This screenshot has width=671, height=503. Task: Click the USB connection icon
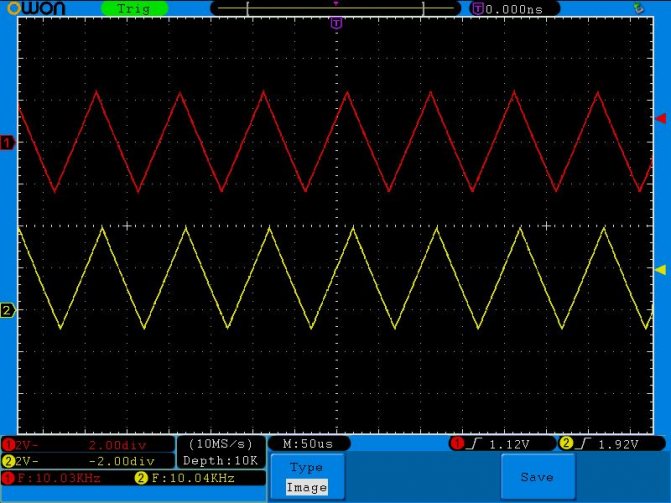click(x=638, y=8)
